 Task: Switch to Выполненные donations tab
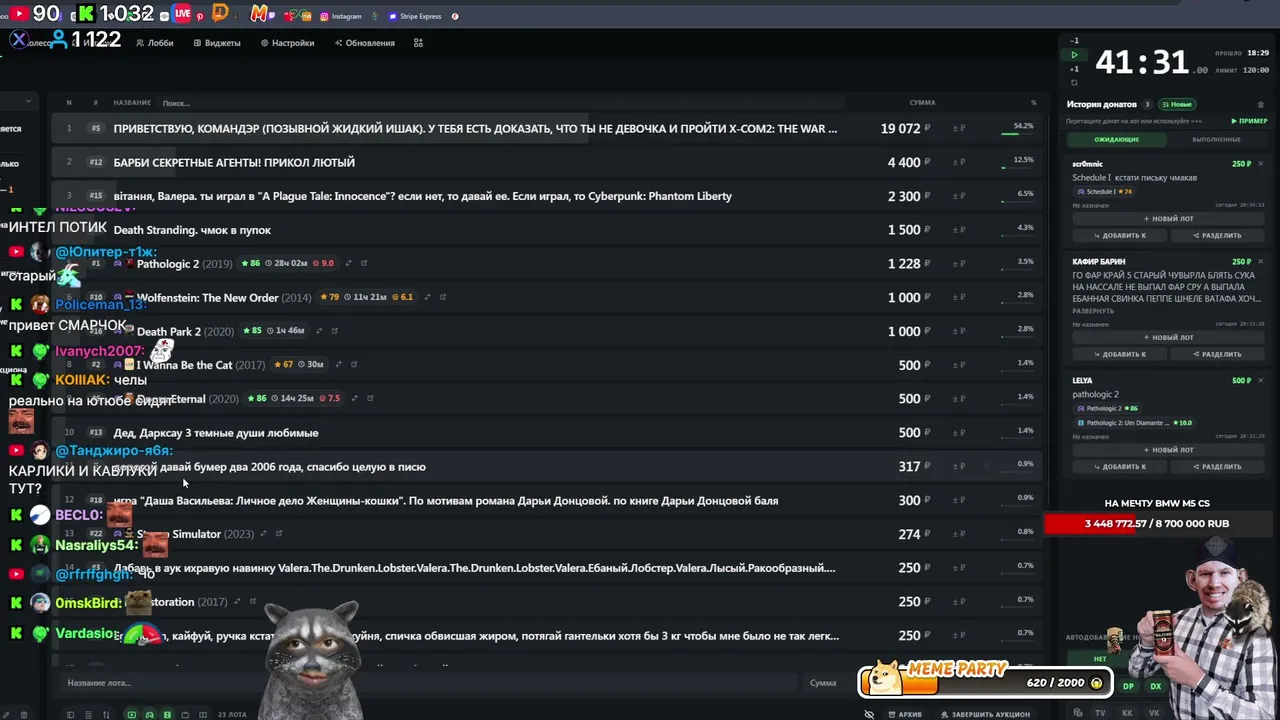tap(1216, 139)
